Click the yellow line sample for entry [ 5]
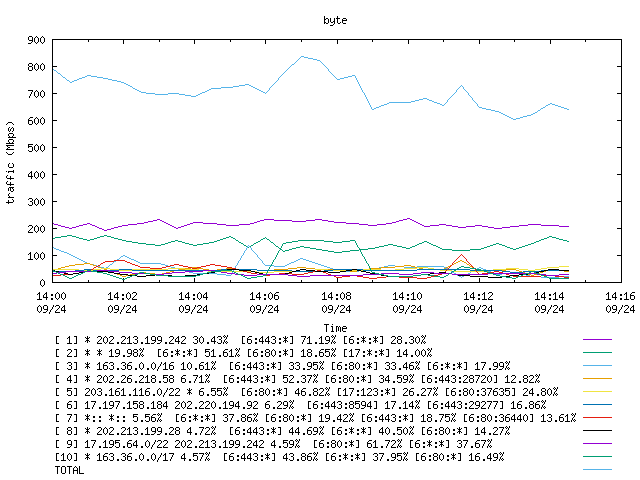Image resolution: width=640 pixels, height=480 pixels. coord(598,391)
